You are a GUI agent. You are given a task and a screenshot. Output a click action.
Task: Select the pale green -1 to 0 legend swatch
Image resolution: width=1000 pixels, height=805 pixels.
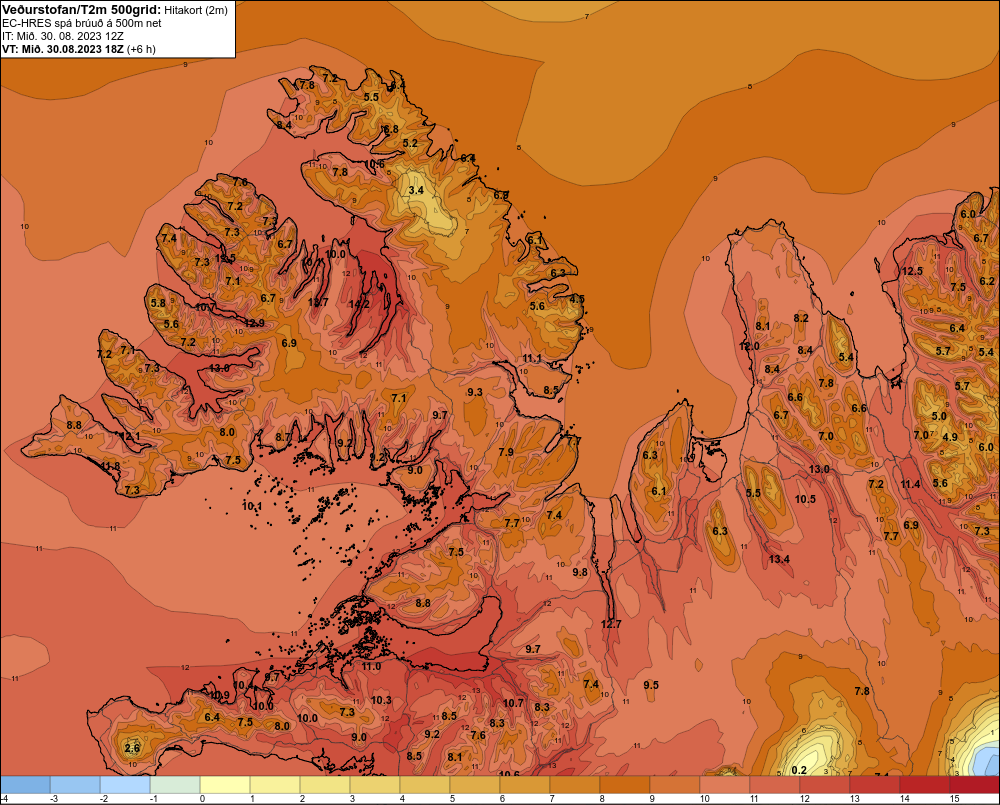tap(175, 785)
